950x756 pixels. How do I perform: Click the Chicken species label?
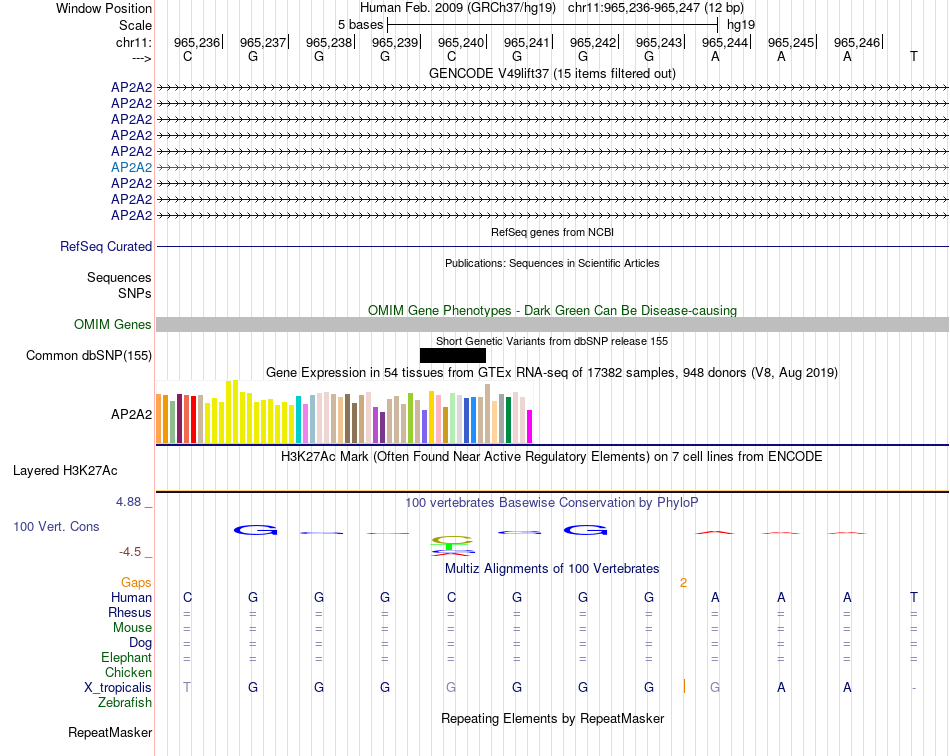(128, 672)
